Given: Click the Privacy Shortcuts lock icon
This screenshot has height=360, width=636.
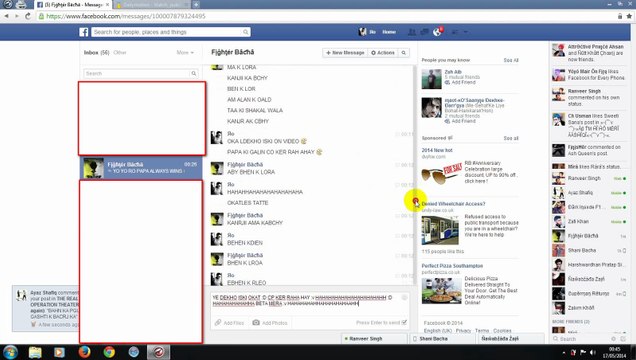Looking at the screenshot, I should point(455,32).
